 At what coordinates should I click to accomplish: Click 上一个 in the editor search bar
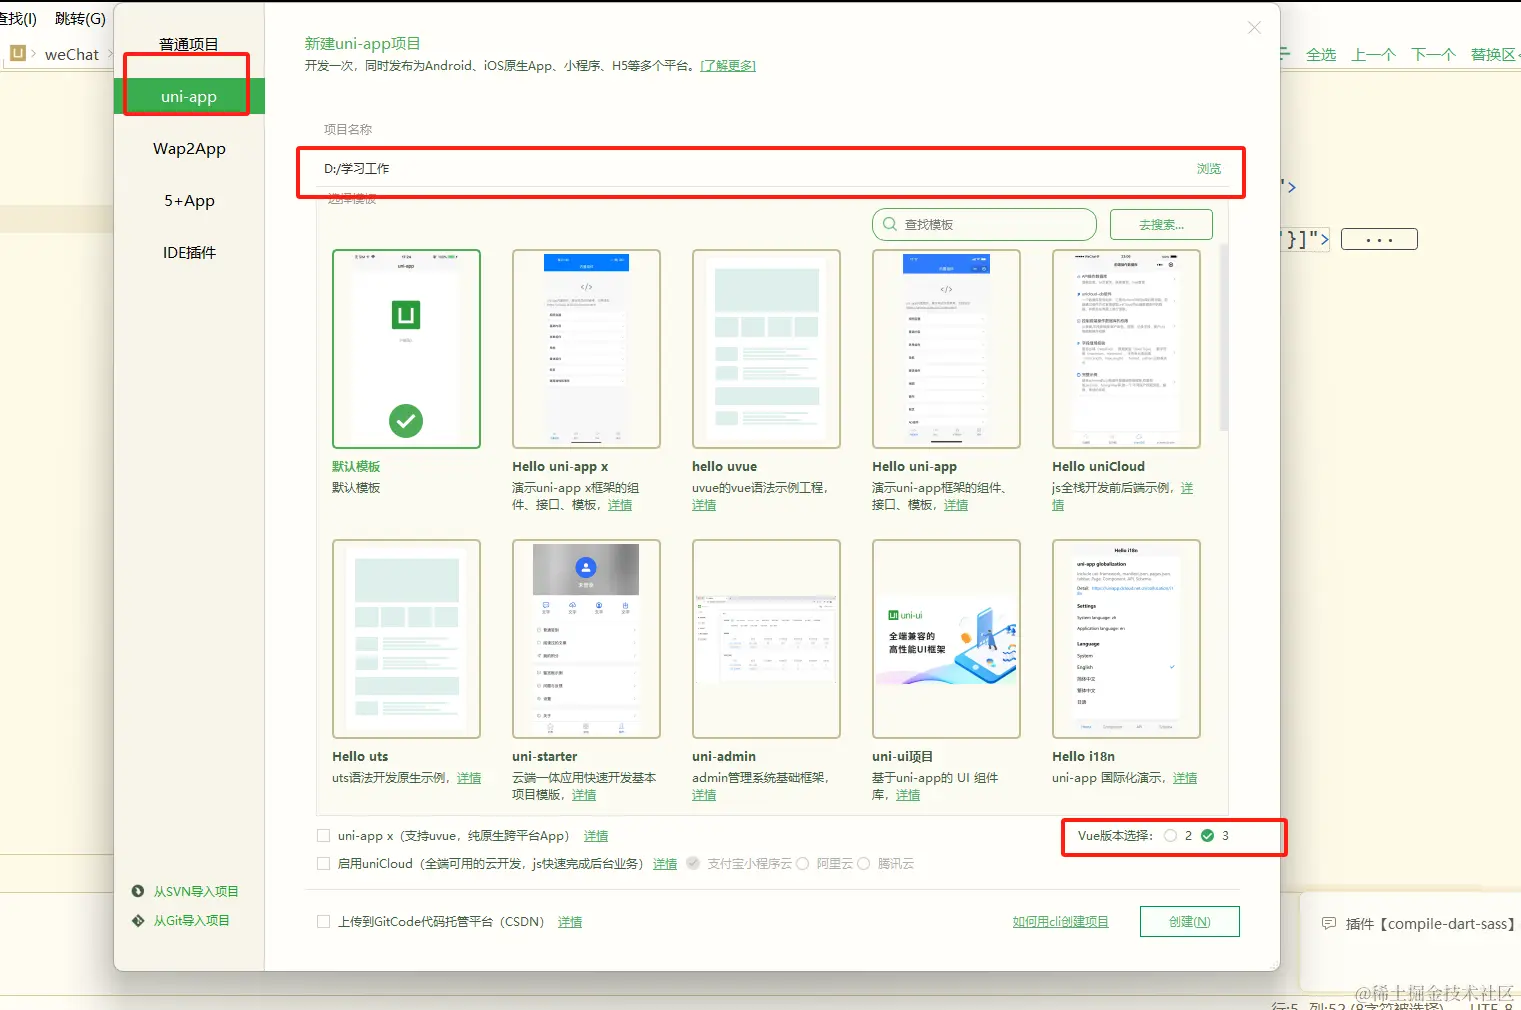(1373, 55)
